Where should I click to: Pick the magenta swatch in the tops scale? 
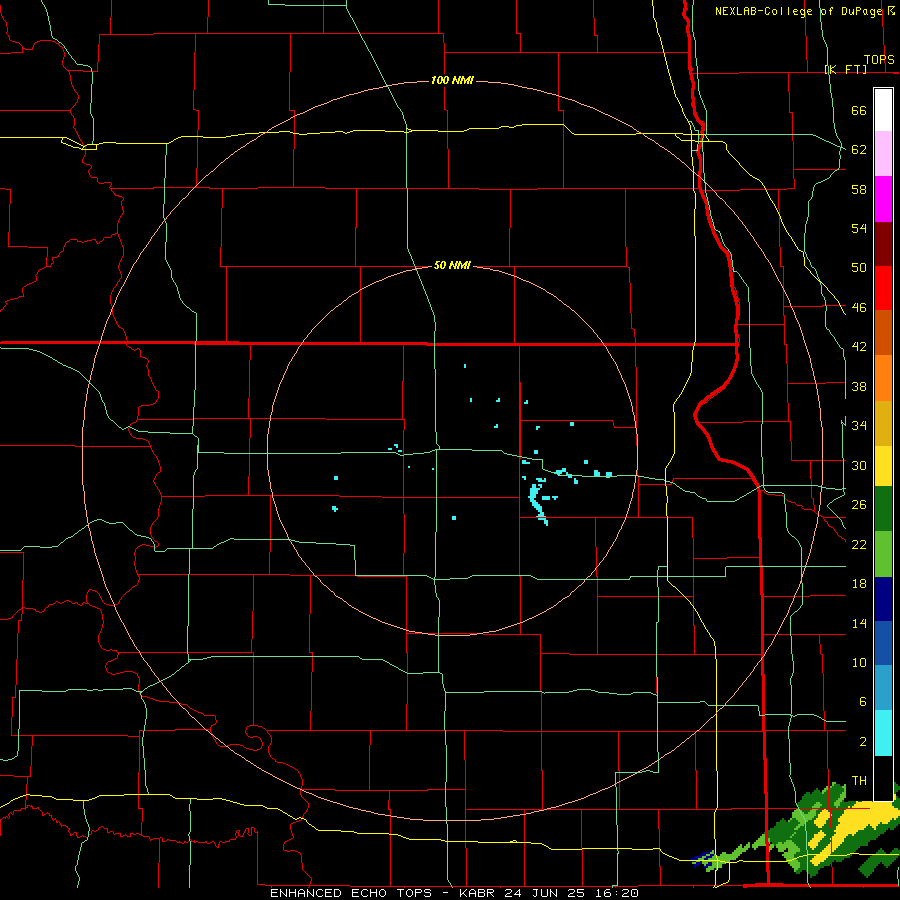pyautogui.click(x=883, y=199)
